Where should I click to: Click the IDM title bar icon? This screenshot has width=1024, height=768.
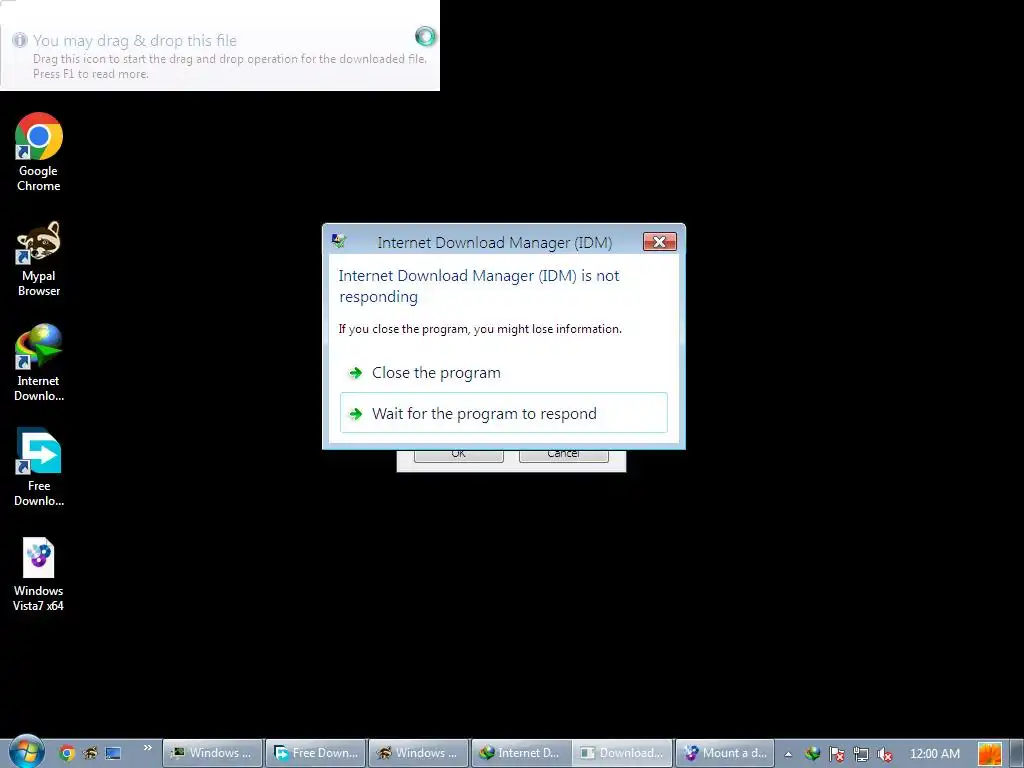339,242
